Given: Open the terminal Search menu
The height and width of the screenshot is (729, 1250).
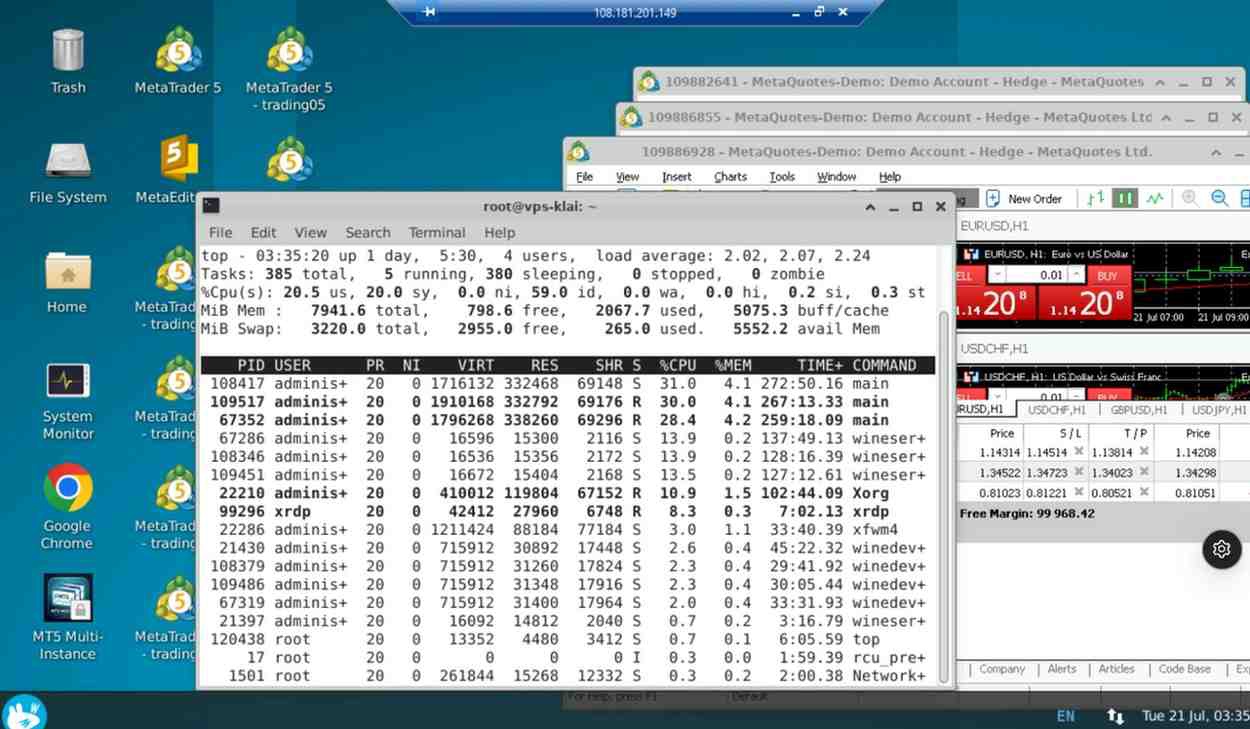Looking at the screenshot, I should click(x=368, y=232).
